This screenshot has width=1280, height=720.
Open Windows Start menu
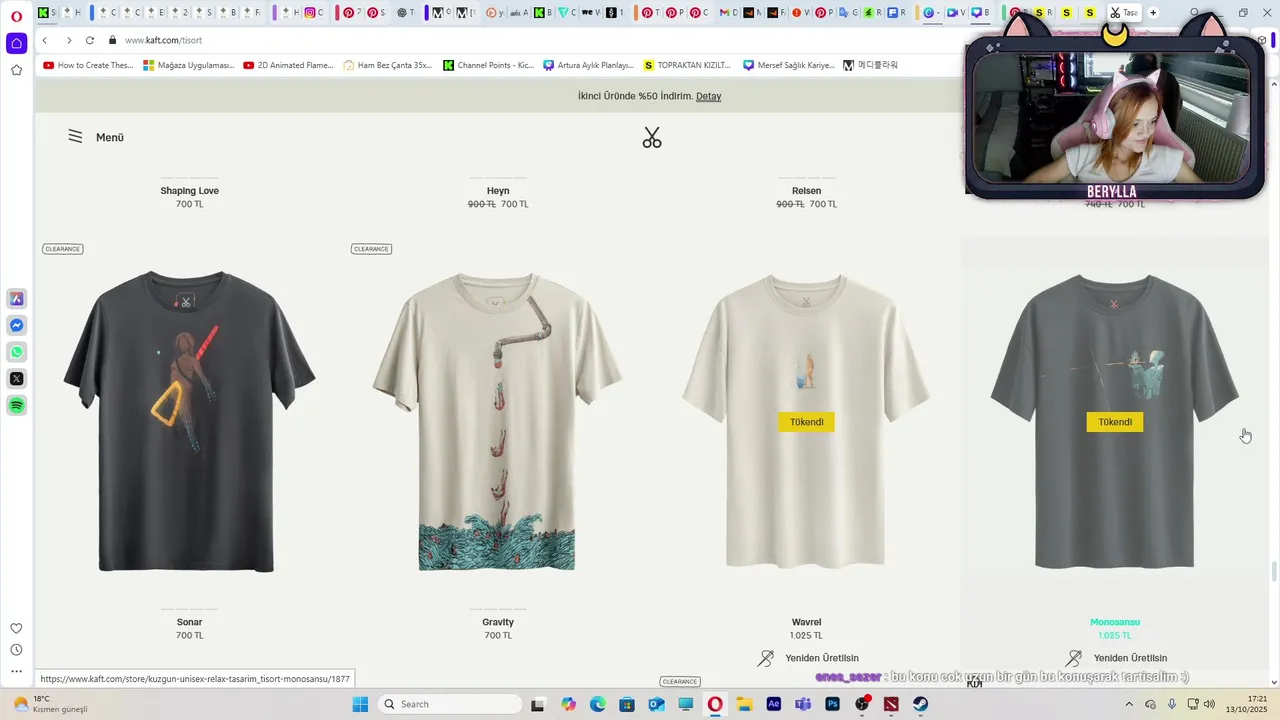click(x=360, y=704)
